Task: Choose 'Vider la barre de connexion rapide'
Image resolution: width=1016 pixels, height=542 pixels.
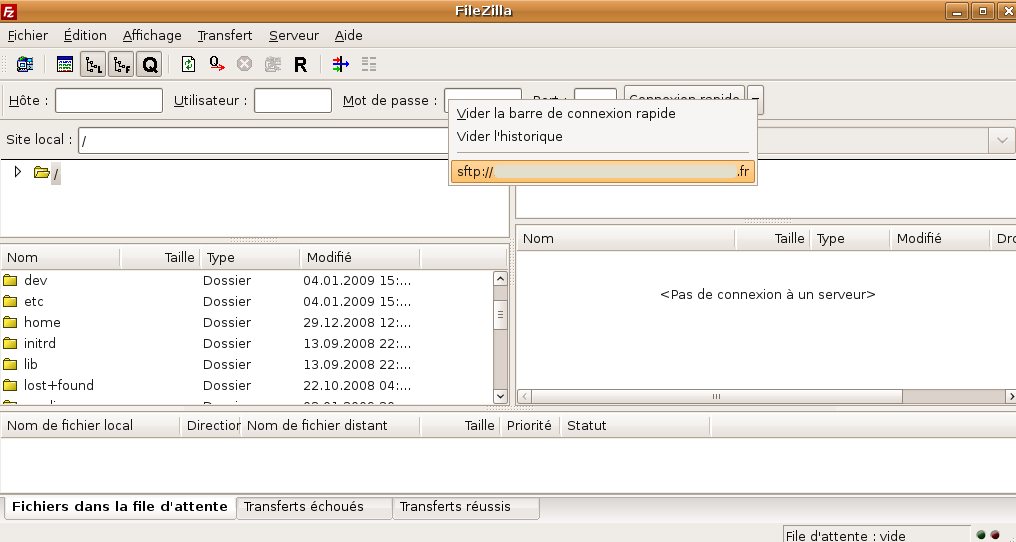Action: pyautogui.click(x=565, y=113)
